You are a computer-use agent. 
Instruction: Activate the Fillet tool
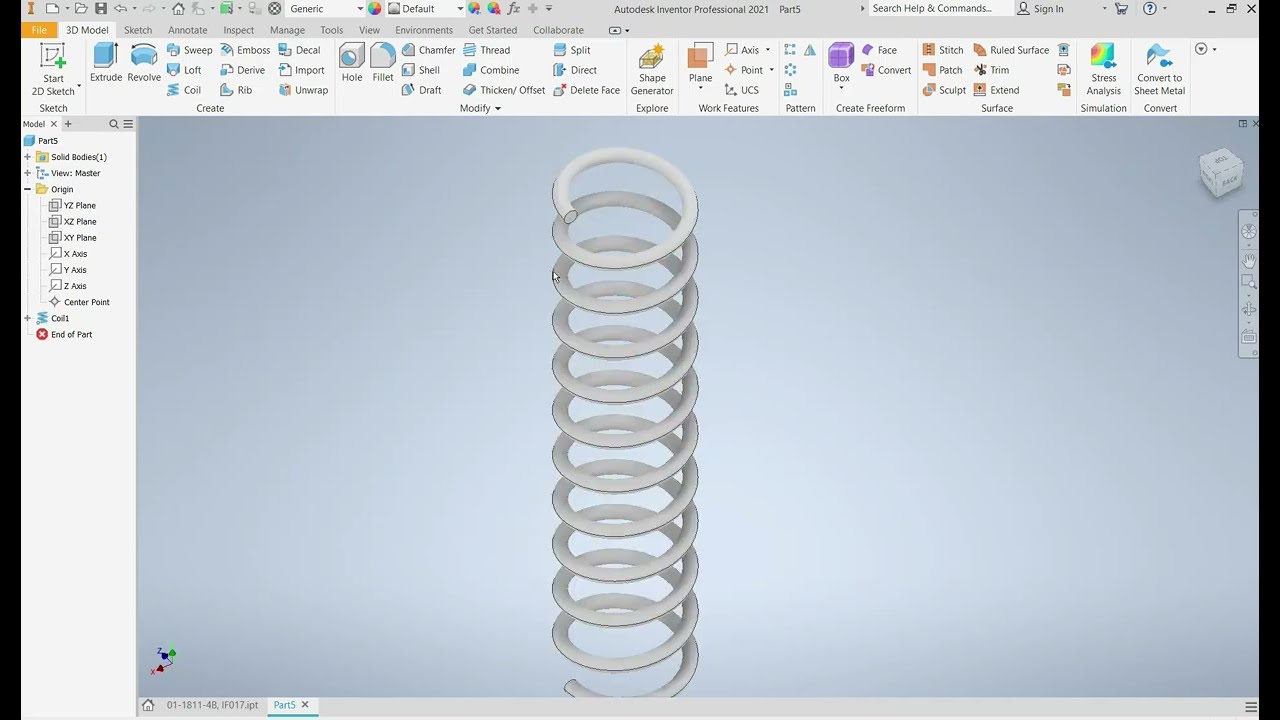[x=383, y=63]
